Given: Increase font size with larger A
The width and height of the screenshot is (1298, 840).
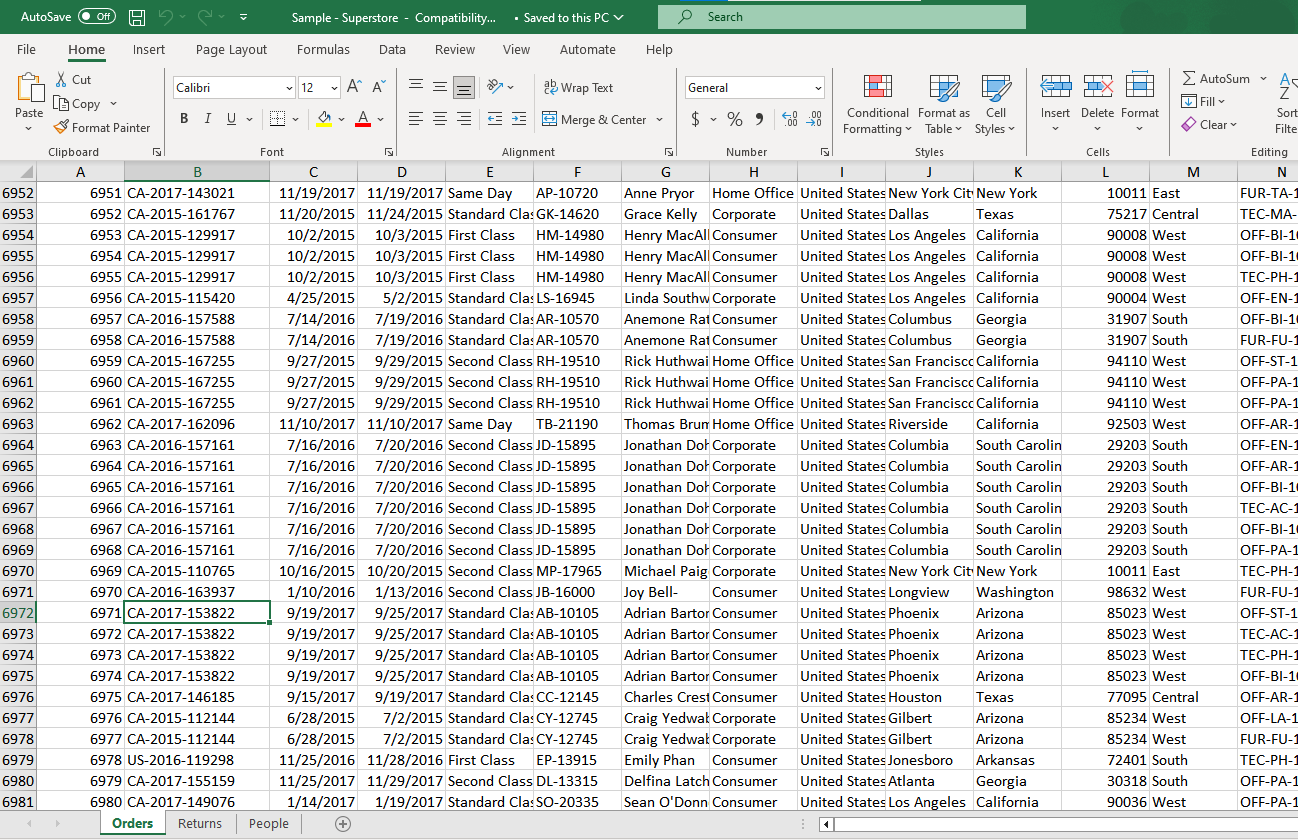Looking at the screenshot, I should click(355, 88).
